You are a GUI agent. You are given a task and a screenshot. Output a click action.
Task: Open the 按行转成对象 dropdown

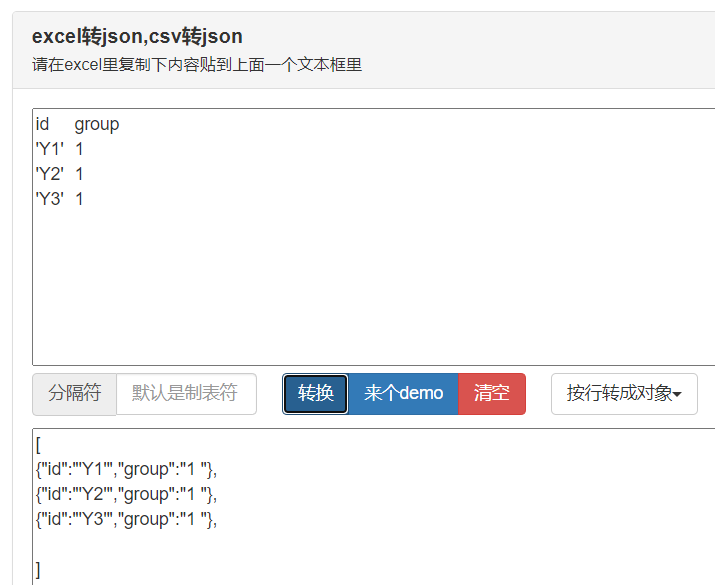click(624, 394)
